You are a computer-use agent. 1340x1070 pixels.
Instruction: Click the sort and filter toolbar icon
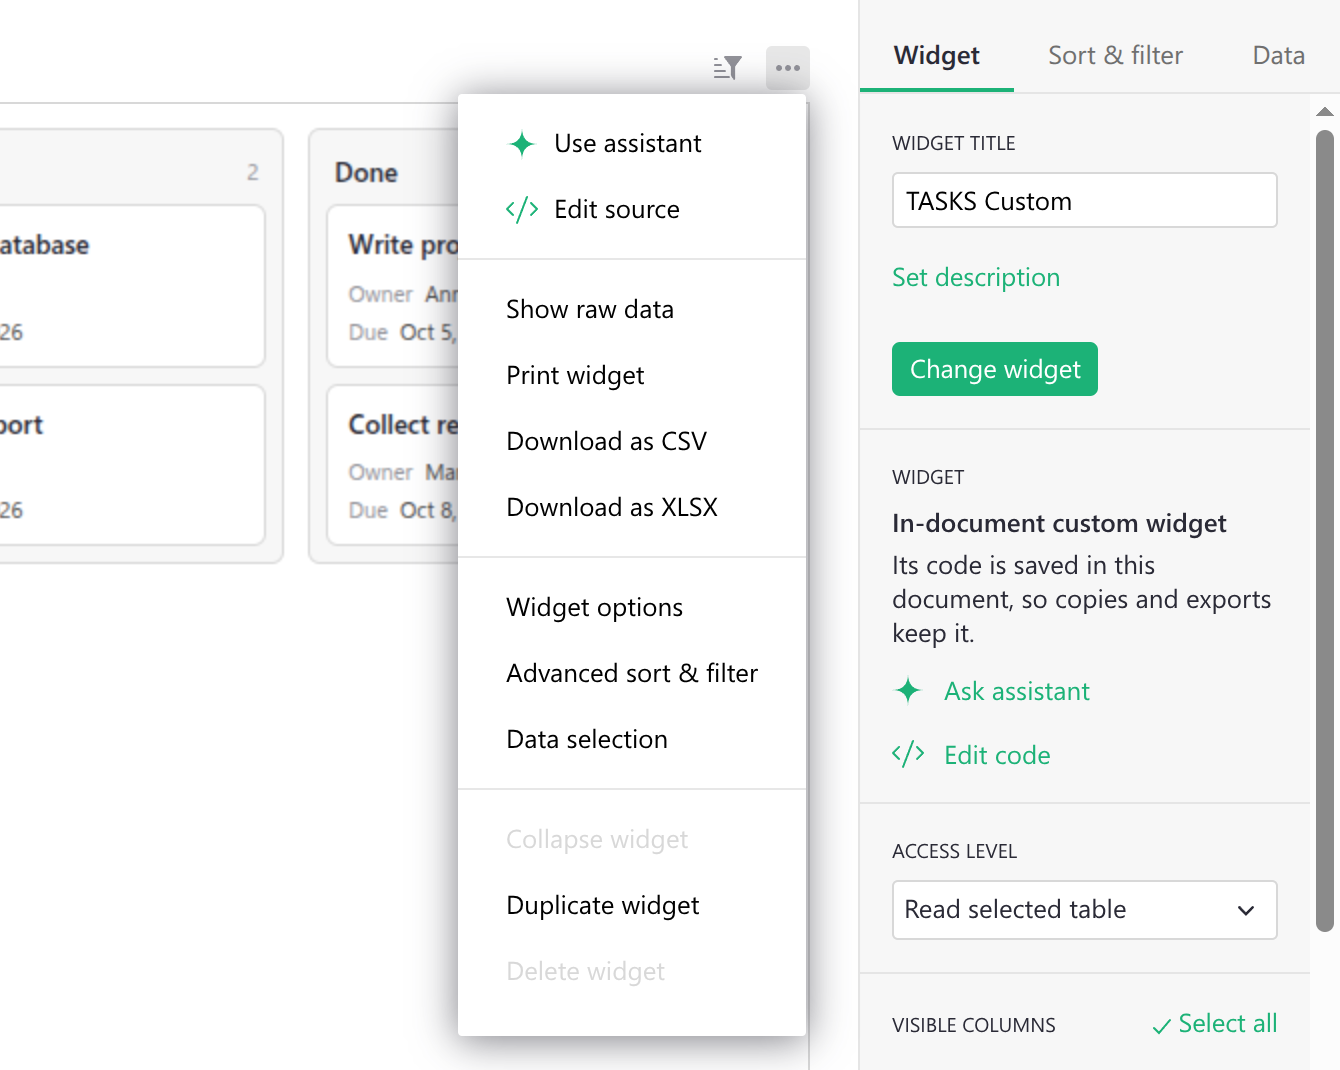[x=727, y=68]
